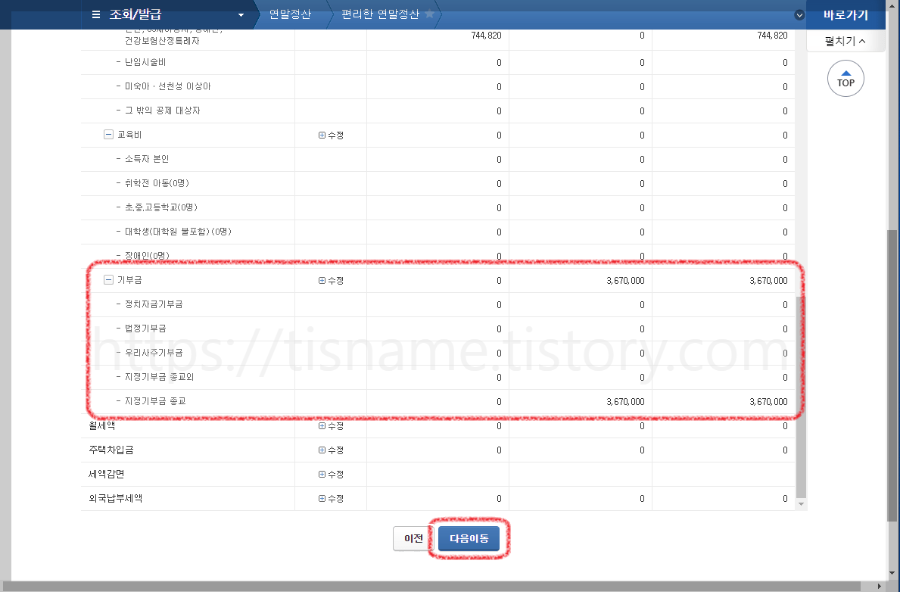Viewport: 900px width, 592px height.
Task: Open the round dropdown arrow near 바로가기
Action: 799,15
